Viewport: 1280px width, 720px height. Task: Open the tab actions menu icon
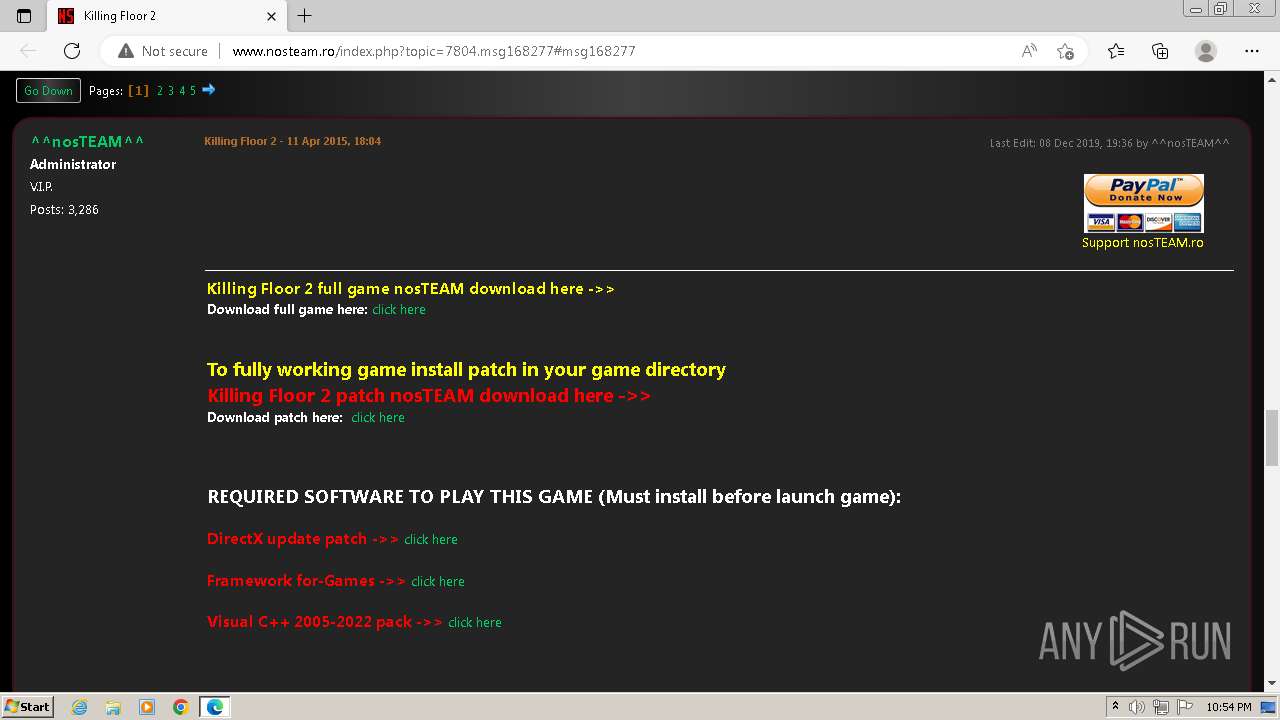pyautogui.click(x=24, y=16)
